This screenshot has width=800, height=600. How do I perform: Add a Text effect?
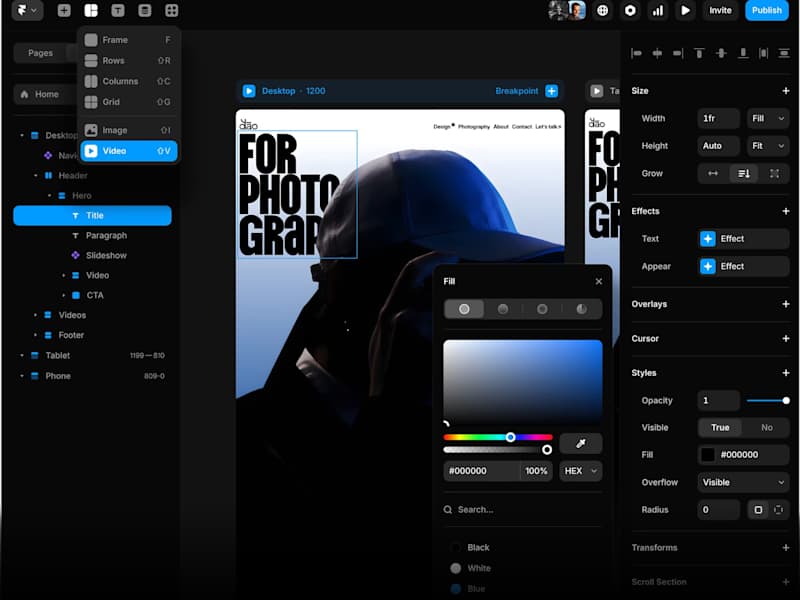coord(743,239)
